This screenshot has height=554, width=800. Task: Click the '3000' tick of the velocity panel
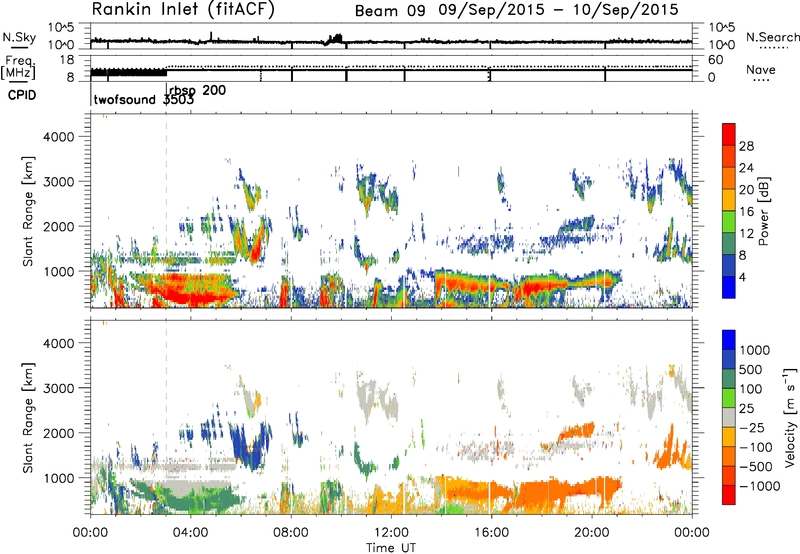[x=59, y=388]
